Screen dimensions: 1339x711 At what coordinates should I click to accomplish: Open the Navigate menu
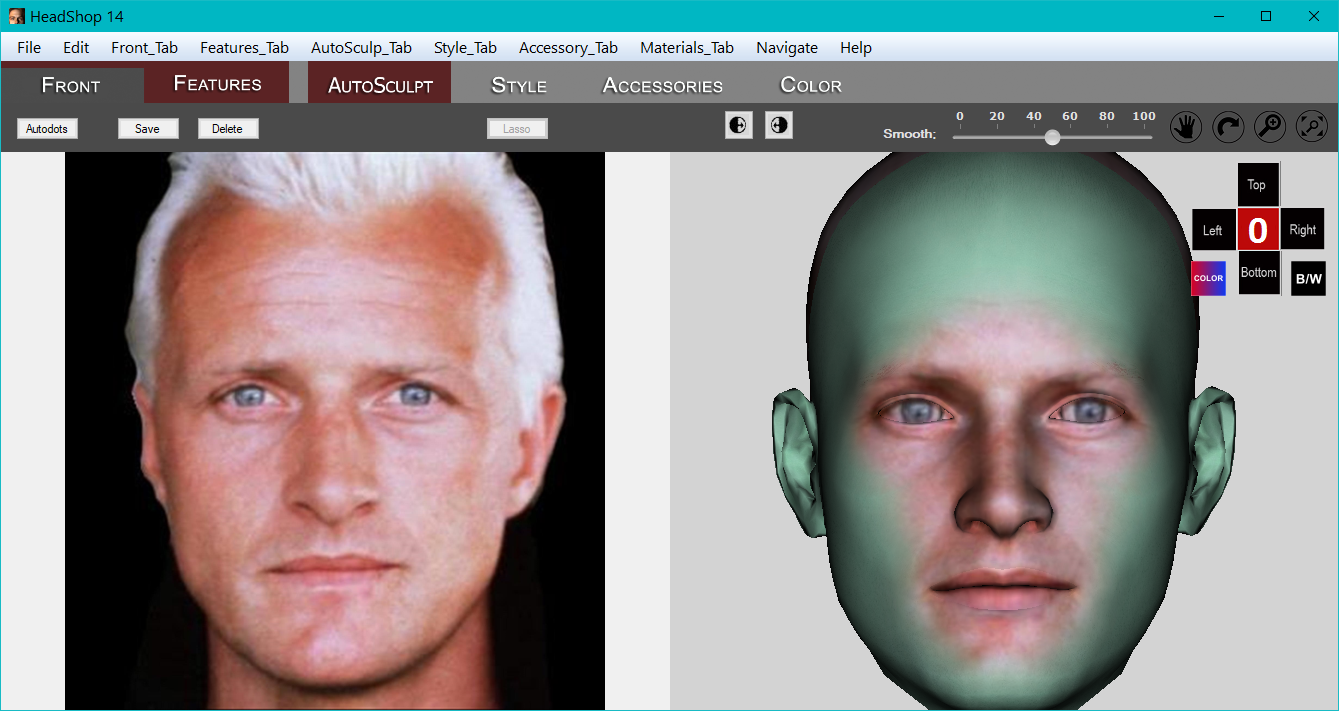point(787,47)
